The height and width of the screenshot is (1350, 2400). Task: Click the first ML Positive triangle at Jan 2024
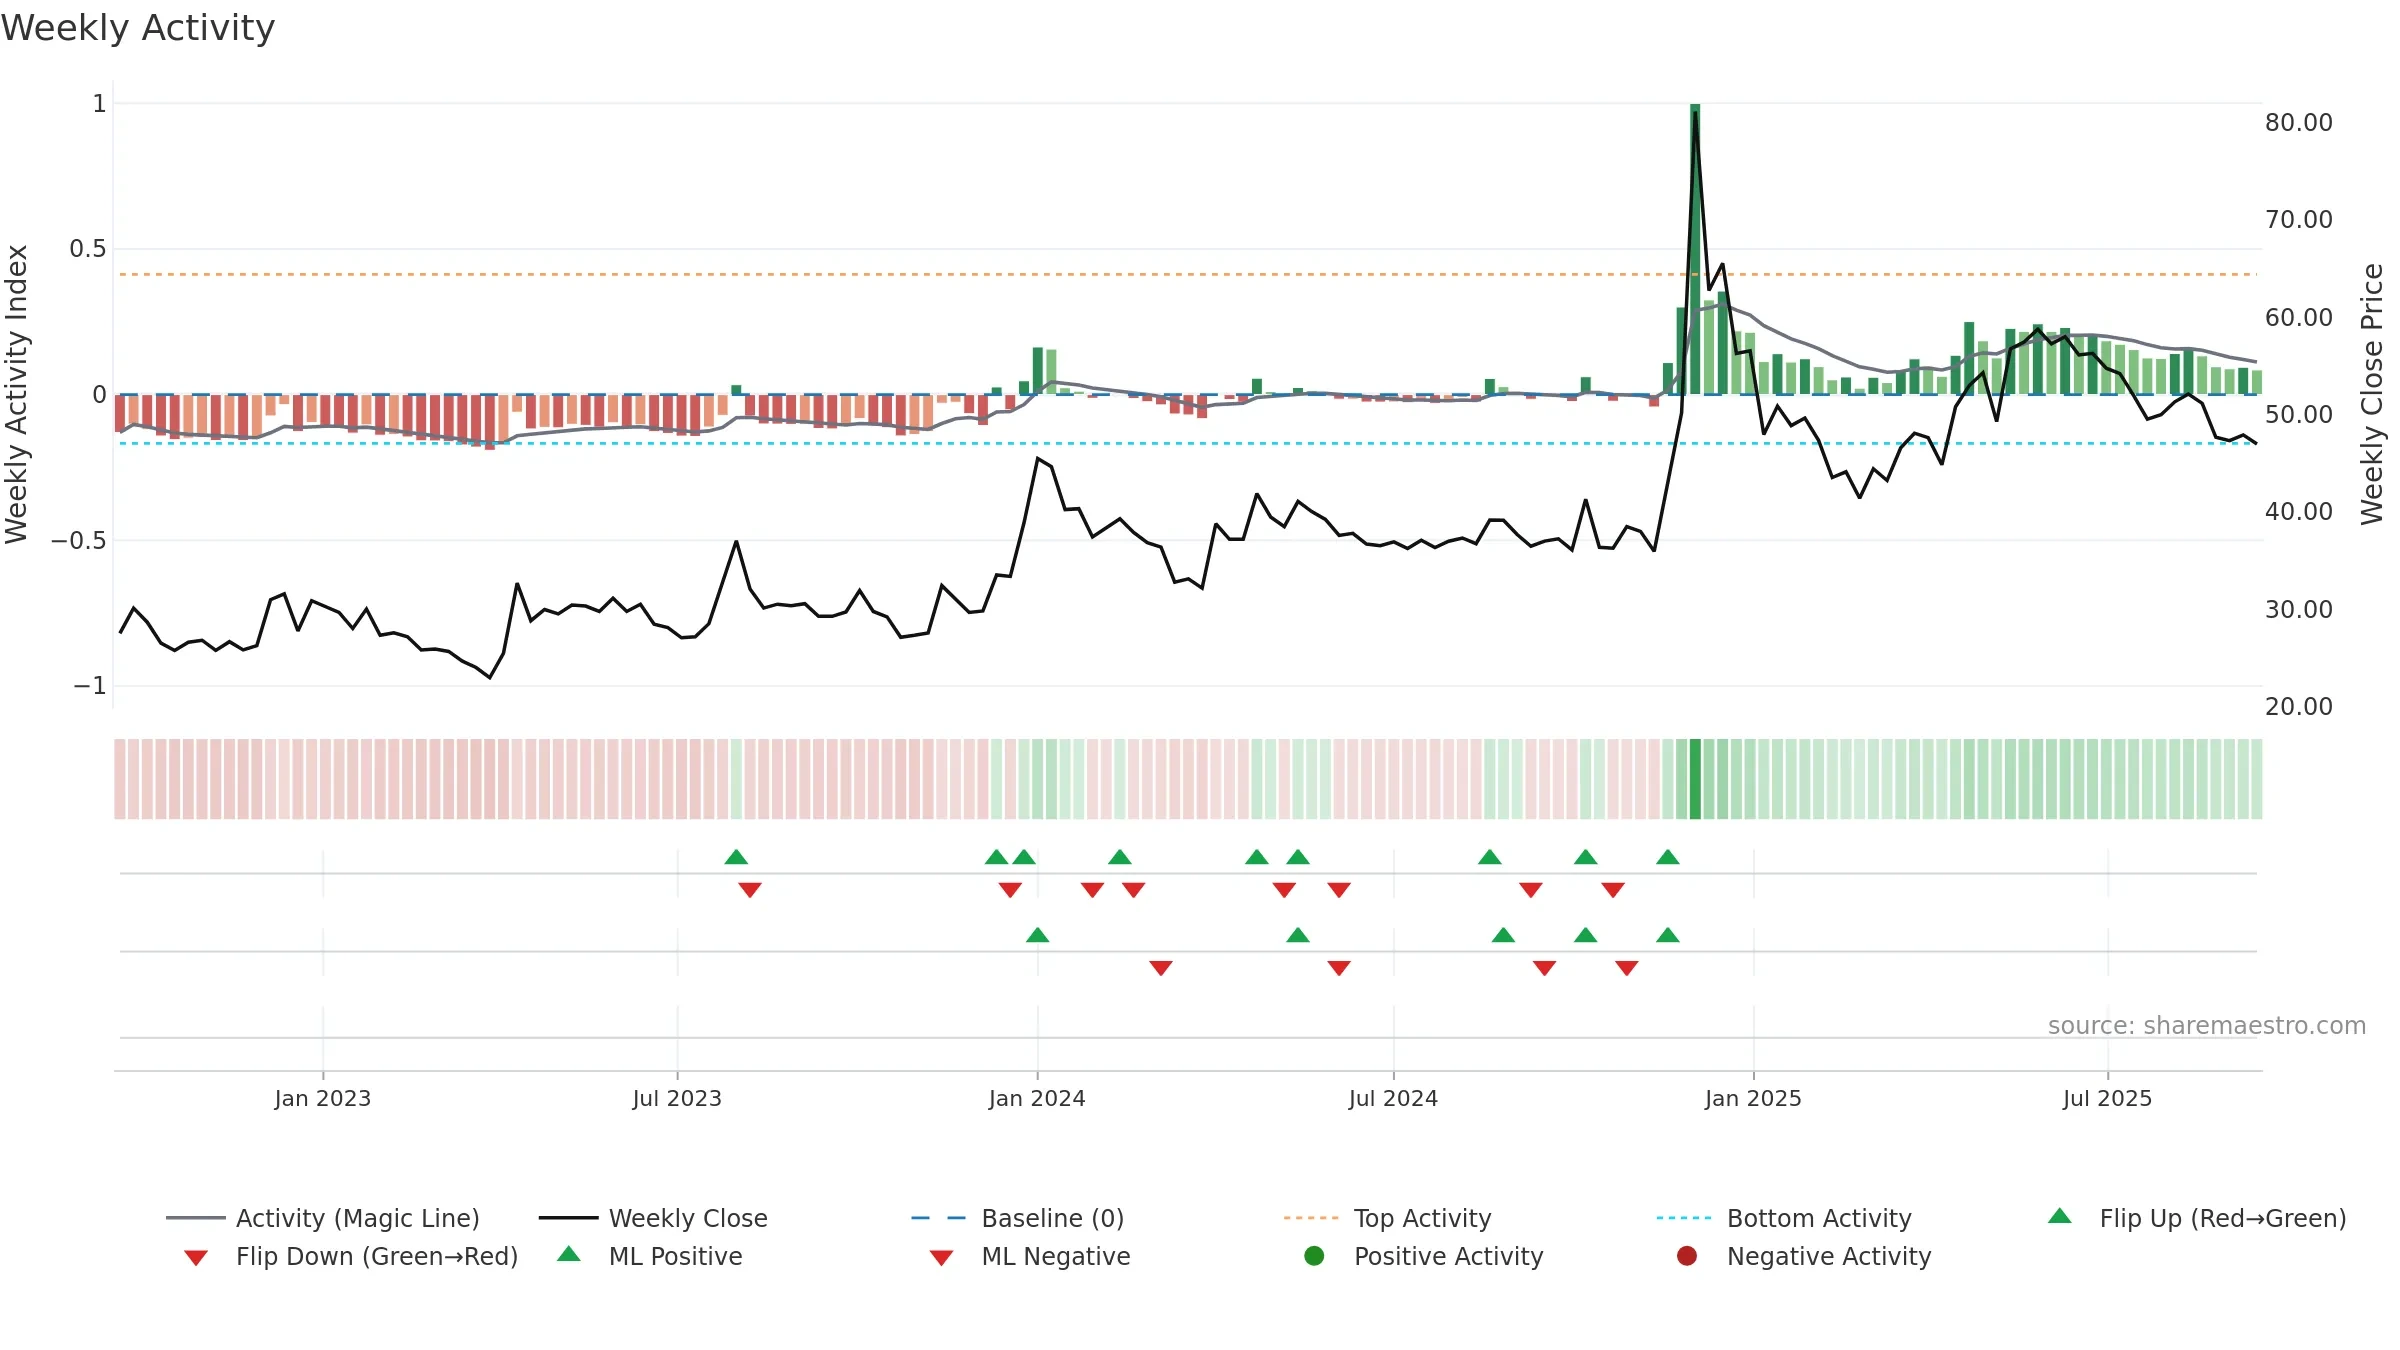[x=1038, y=935]
